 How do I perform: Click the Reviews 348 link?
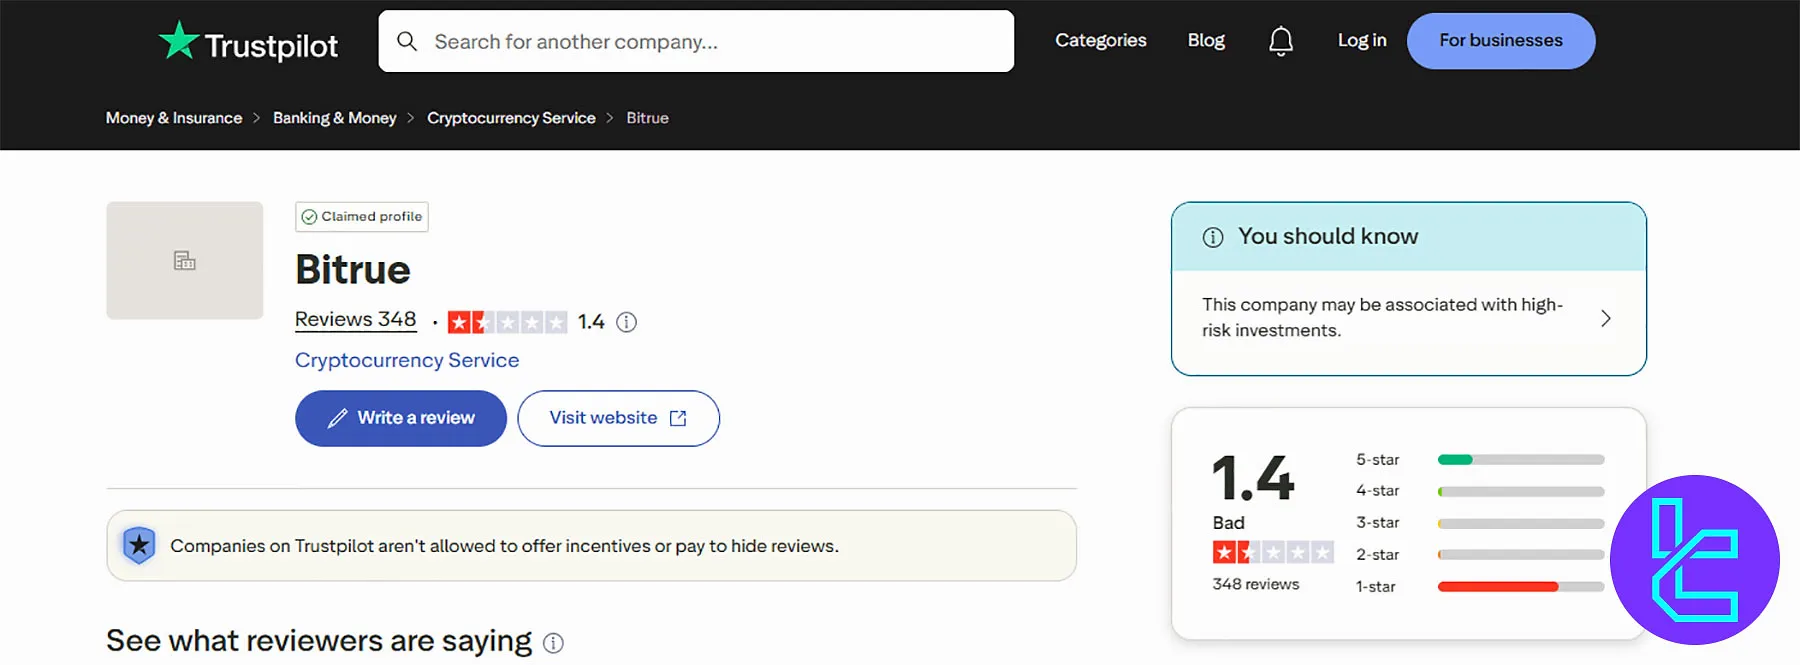point(355,319)
